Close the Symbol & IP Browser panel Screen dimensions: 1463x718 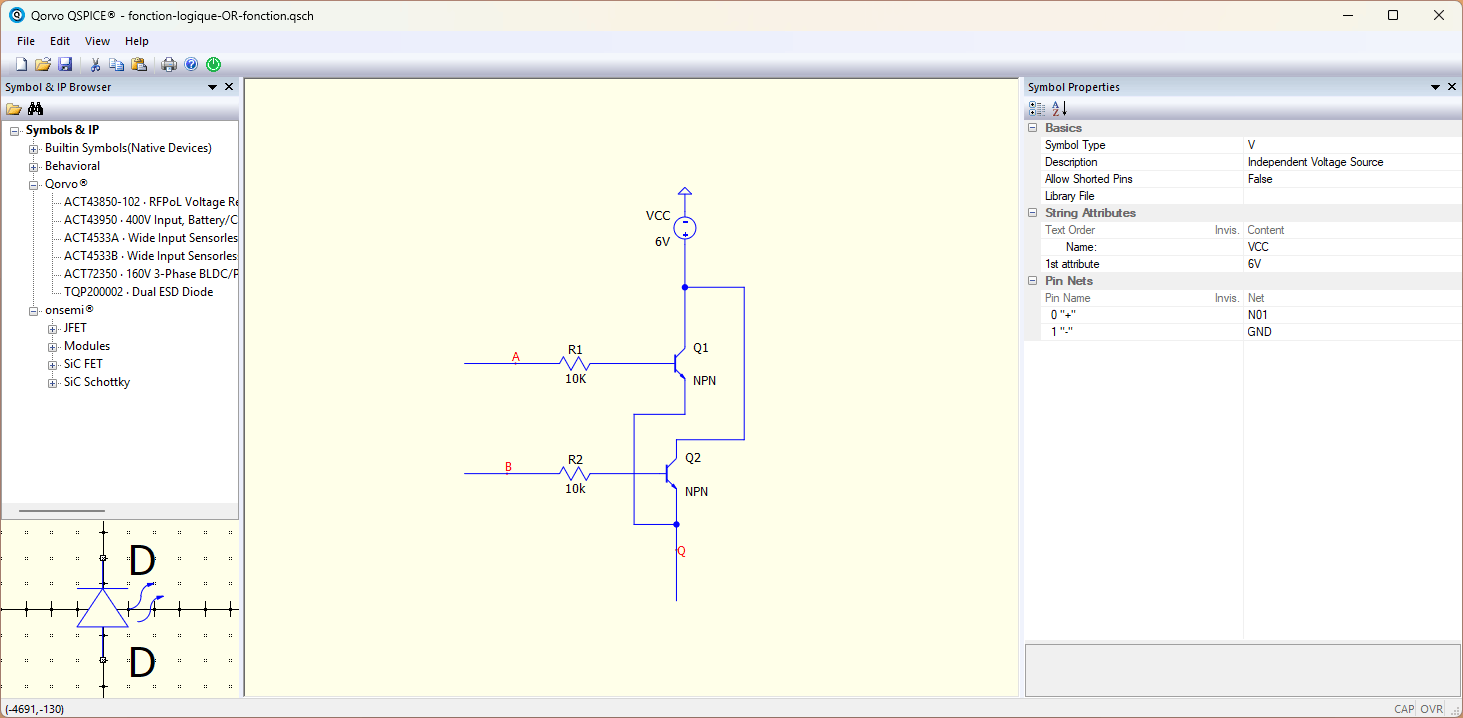(x=229, y=87)
